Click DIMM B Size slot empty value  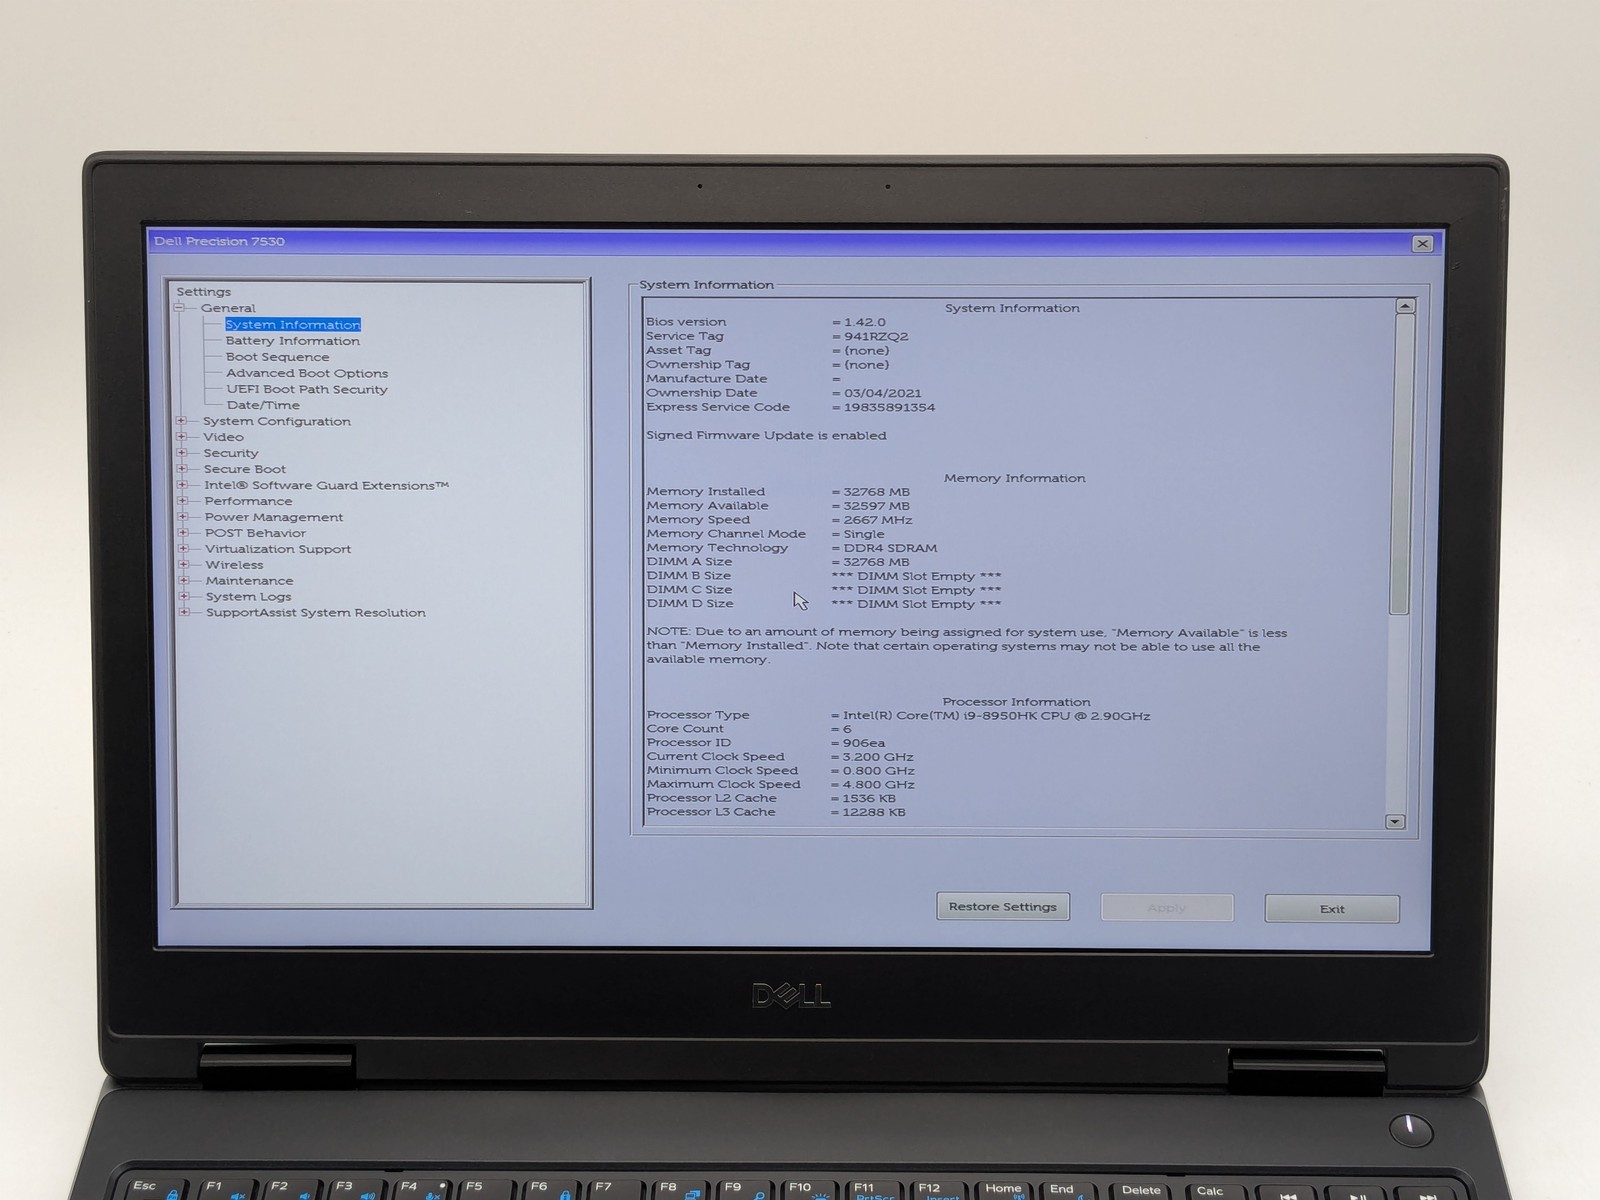point(916,576)
